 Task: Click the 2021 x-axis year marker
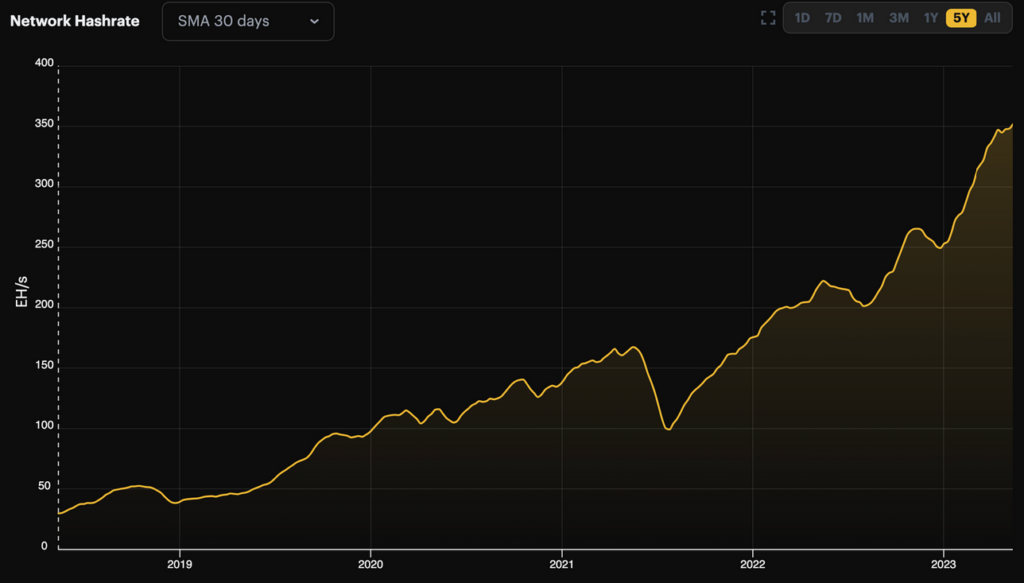tap(562, 563)
